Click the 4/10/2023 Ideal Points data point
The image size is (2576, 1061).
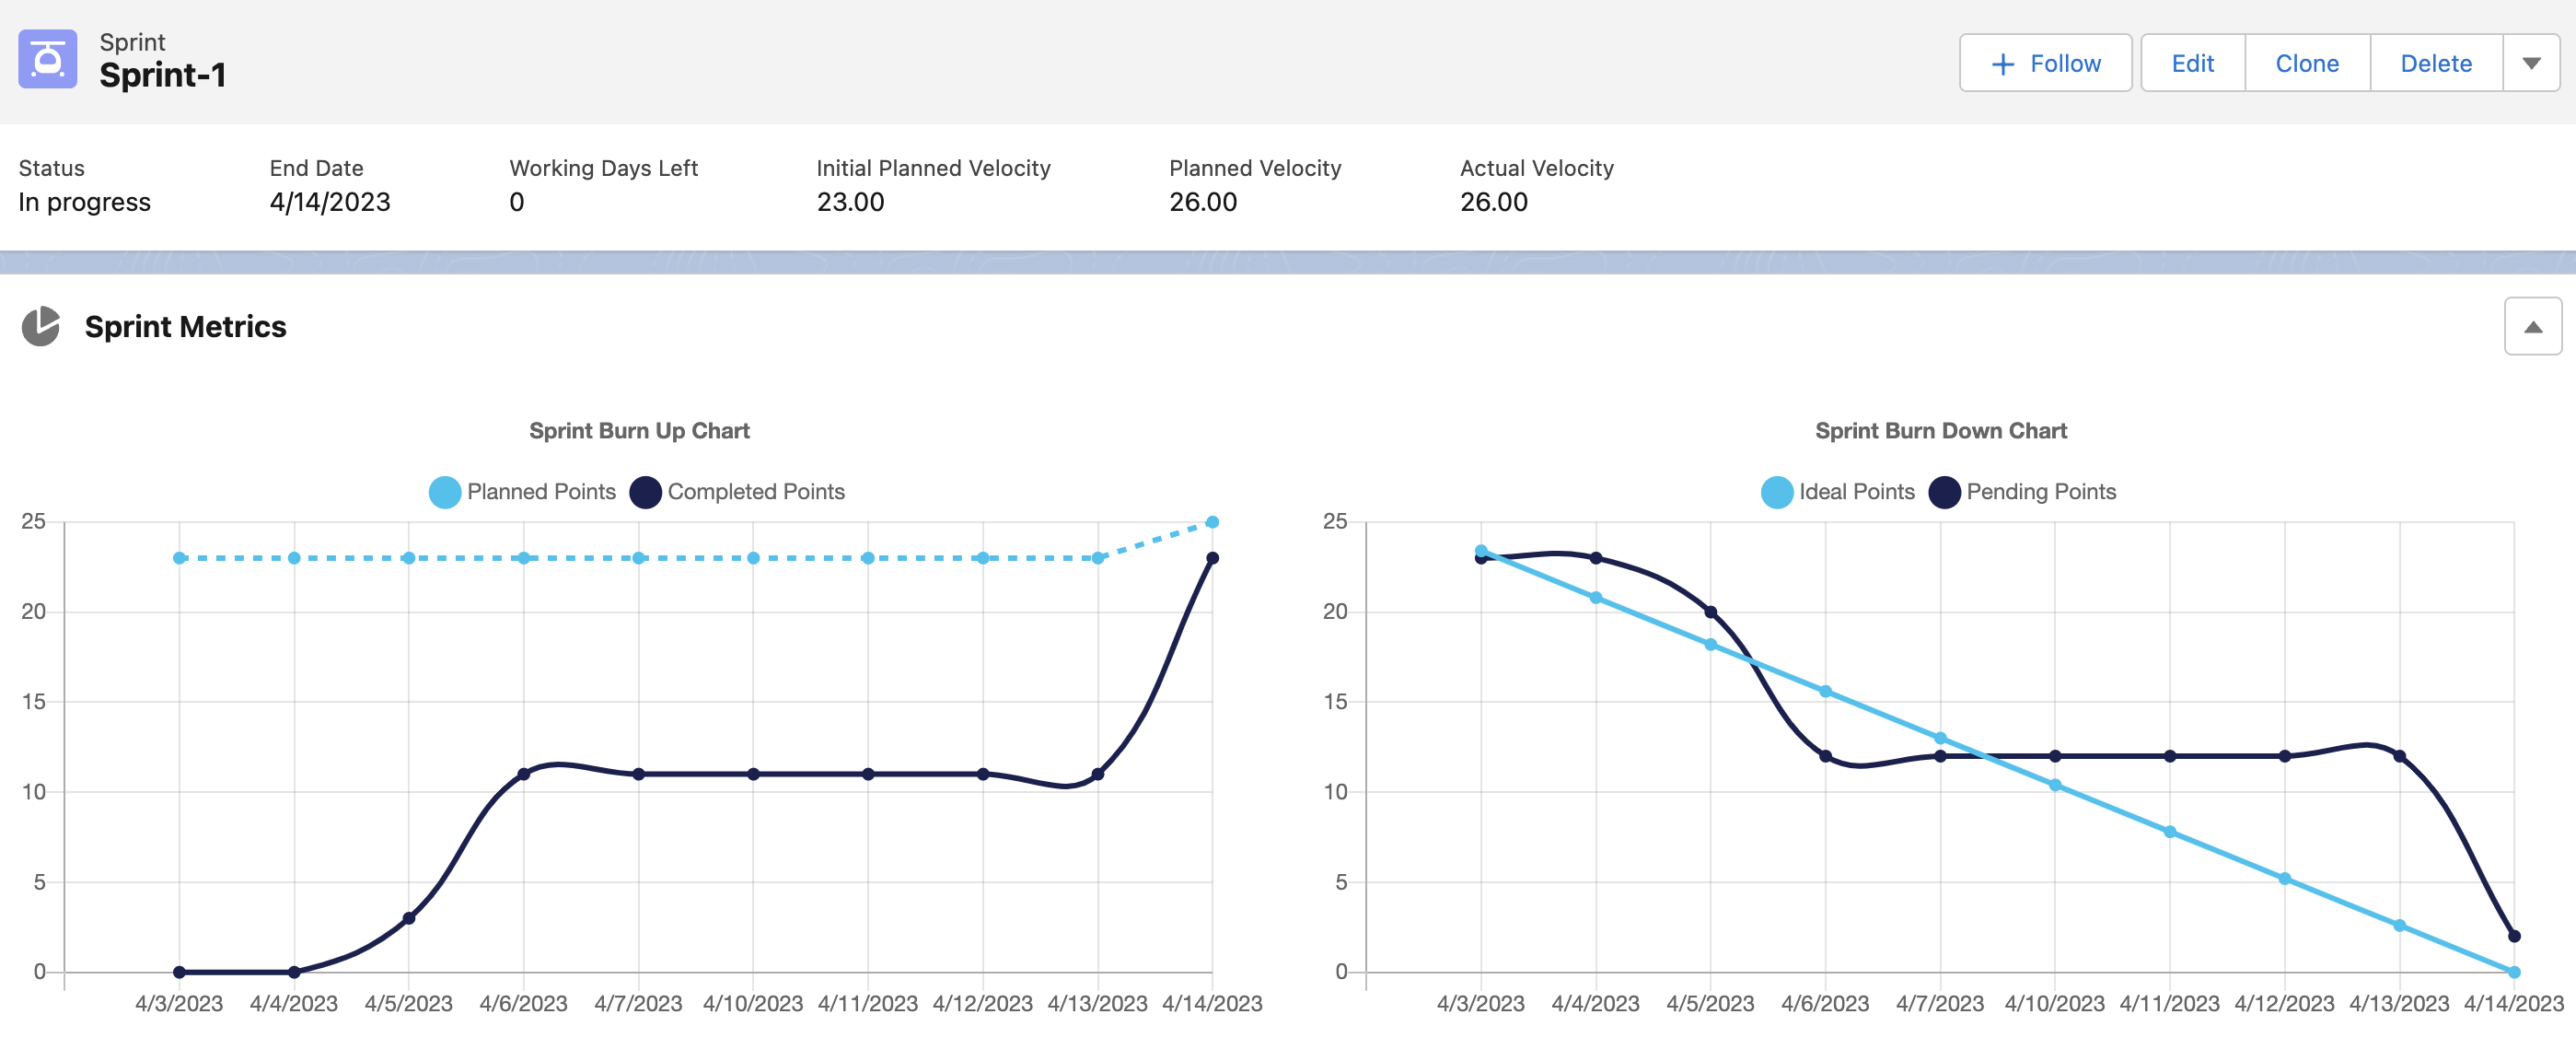tap(2055, 785)
